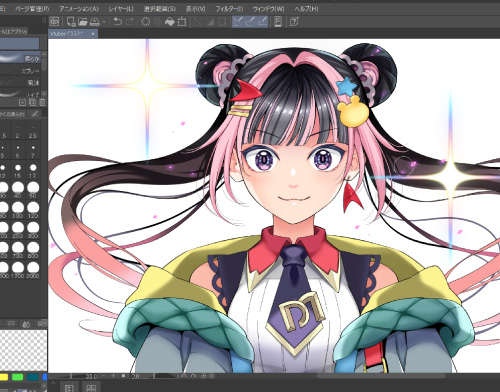Select the トーン sub tool
Viewport: 500px width, 392px height.
point(20,93)
